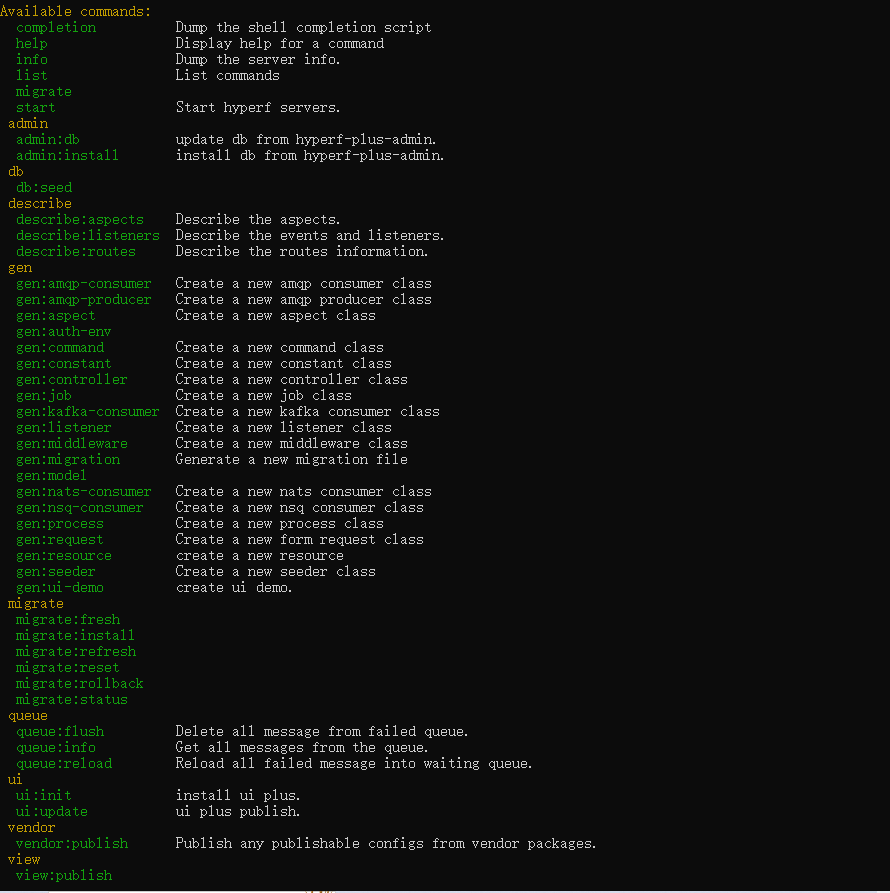Click the 'gen:ui-demo' command
Screen dimensions: 890x893
(60, 587)
